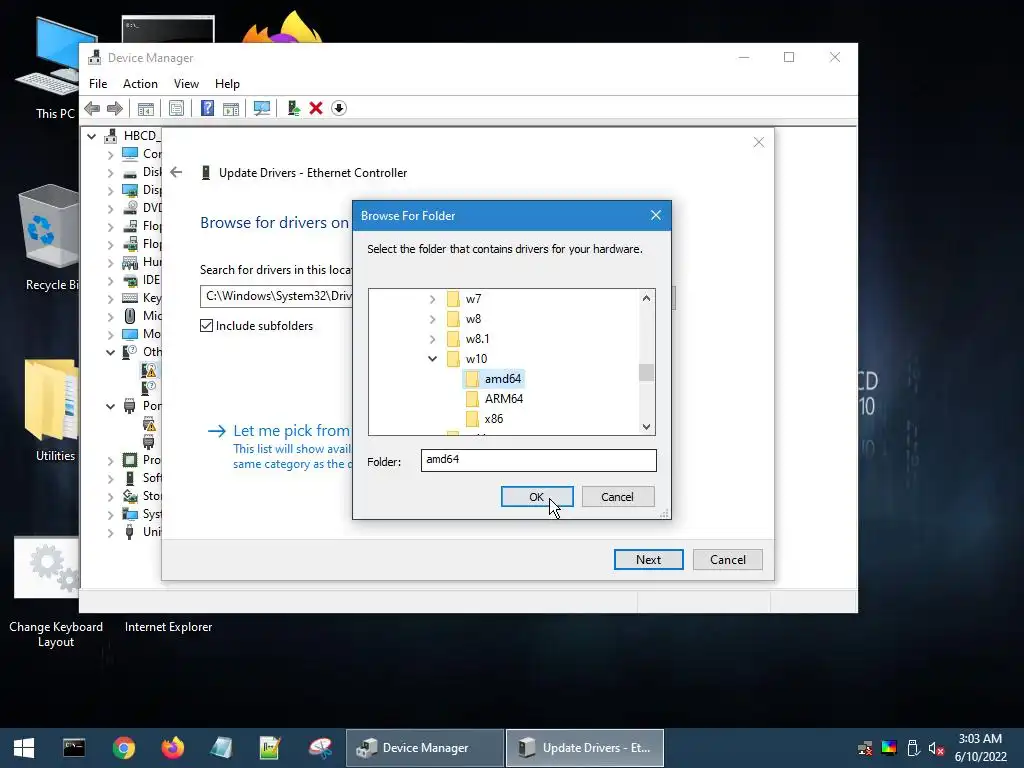
Task: Select the warning-marked device under Other devices
Action: [x=150, y=370]
